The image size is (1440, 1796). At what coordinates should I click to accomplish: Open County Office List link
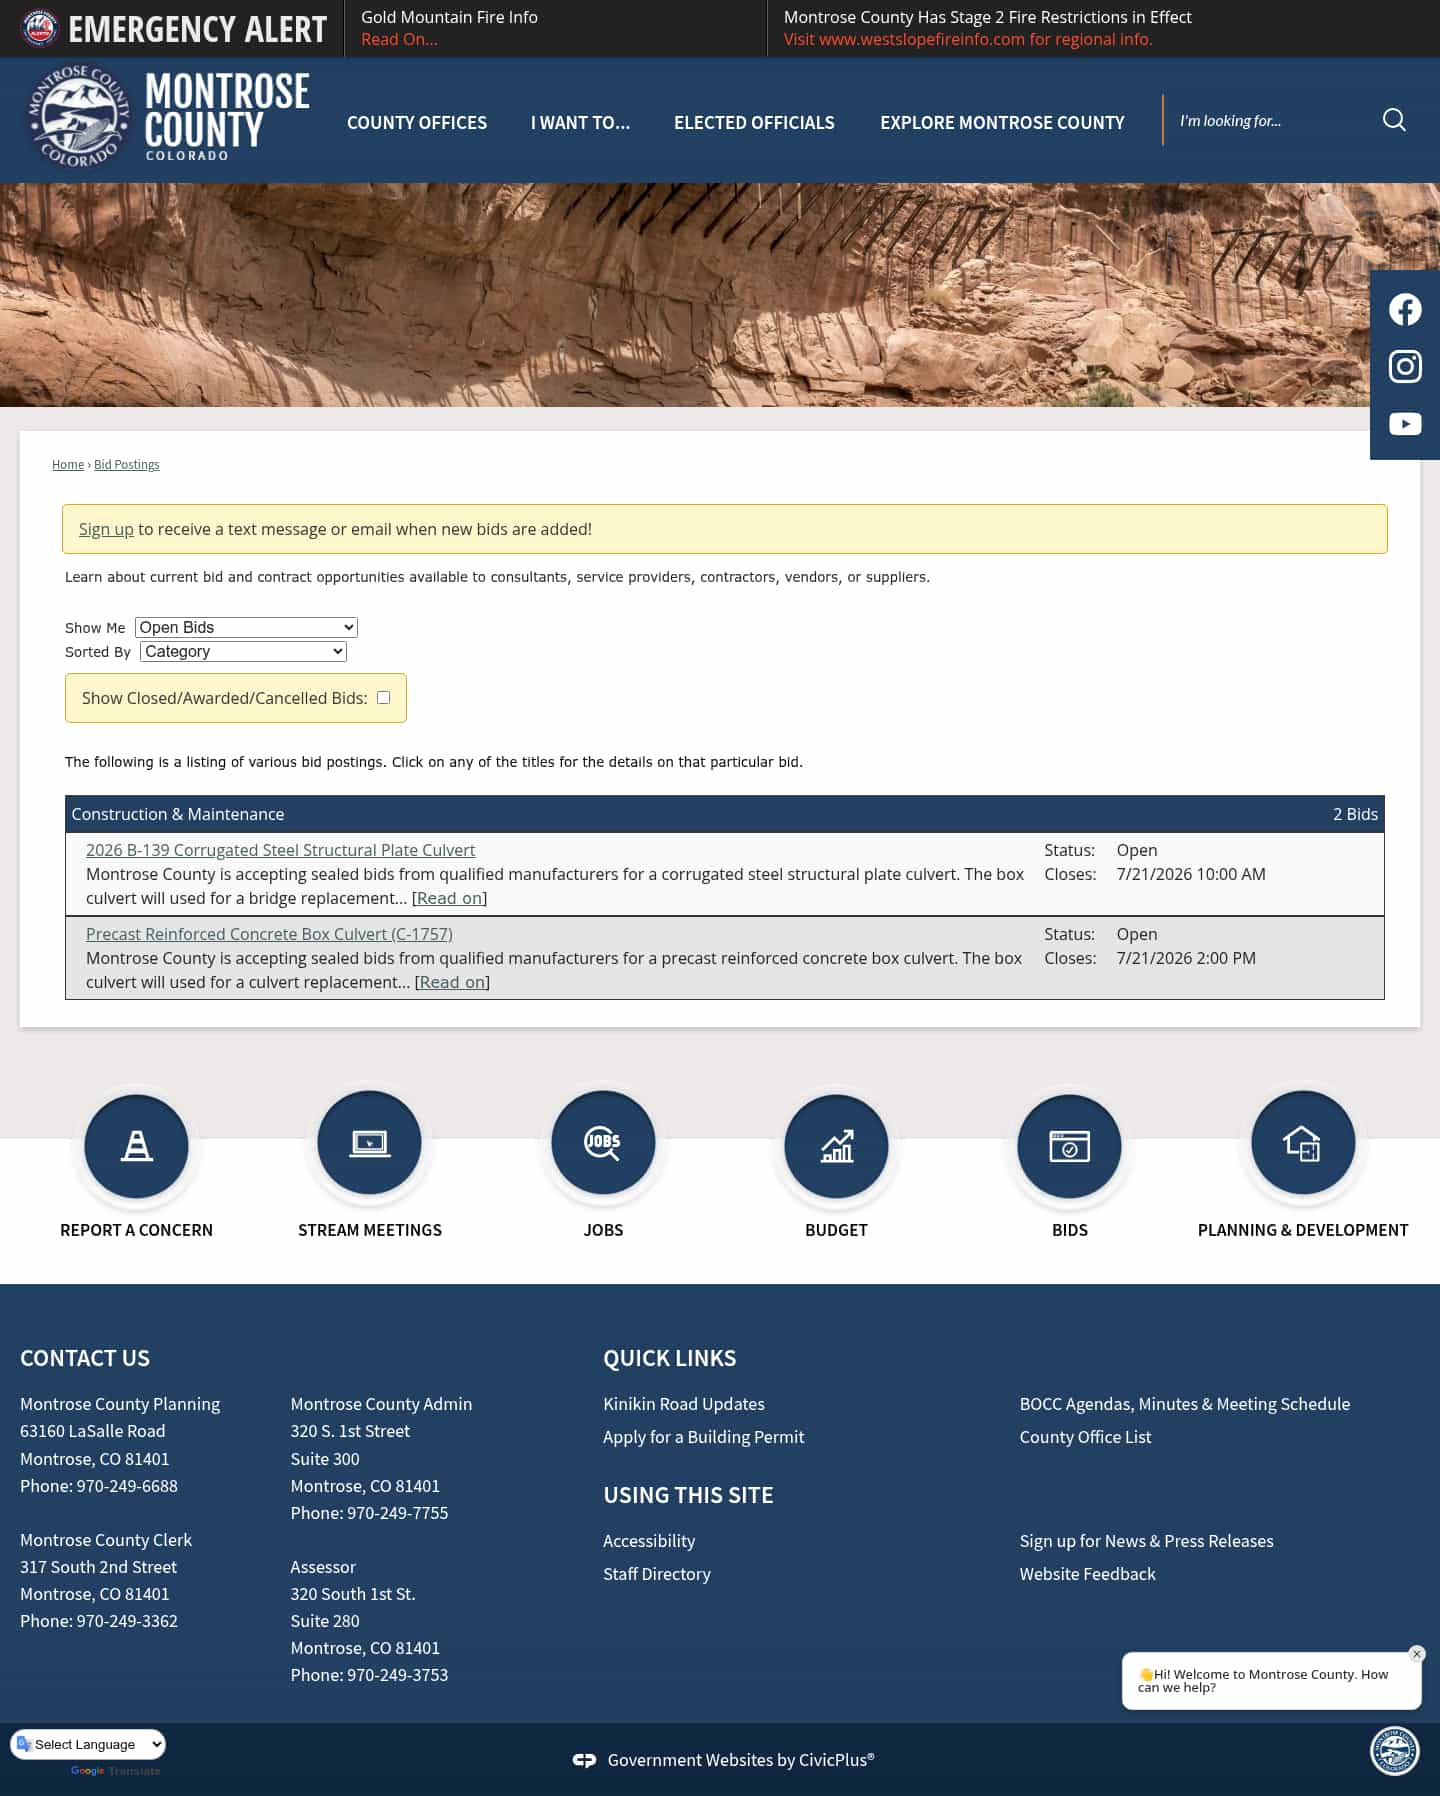[1085, 1437]
